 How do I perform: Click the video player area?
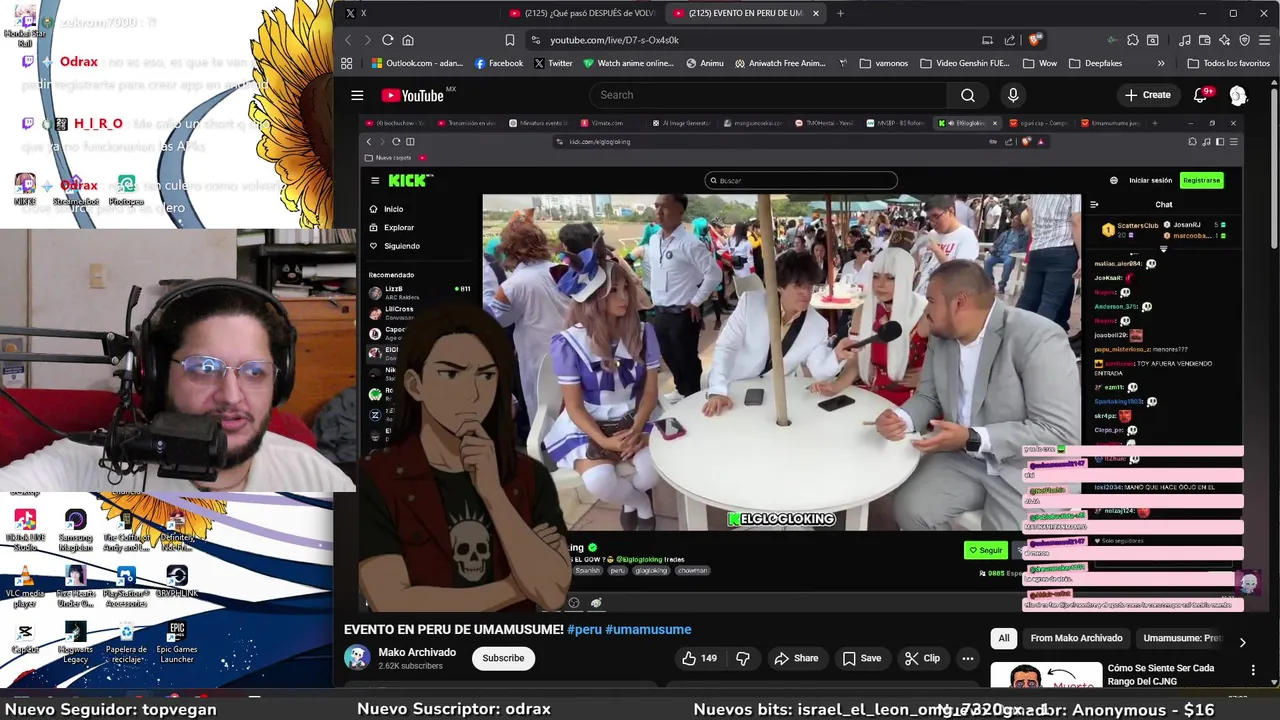pyautogui.click(x=801, y=363)
